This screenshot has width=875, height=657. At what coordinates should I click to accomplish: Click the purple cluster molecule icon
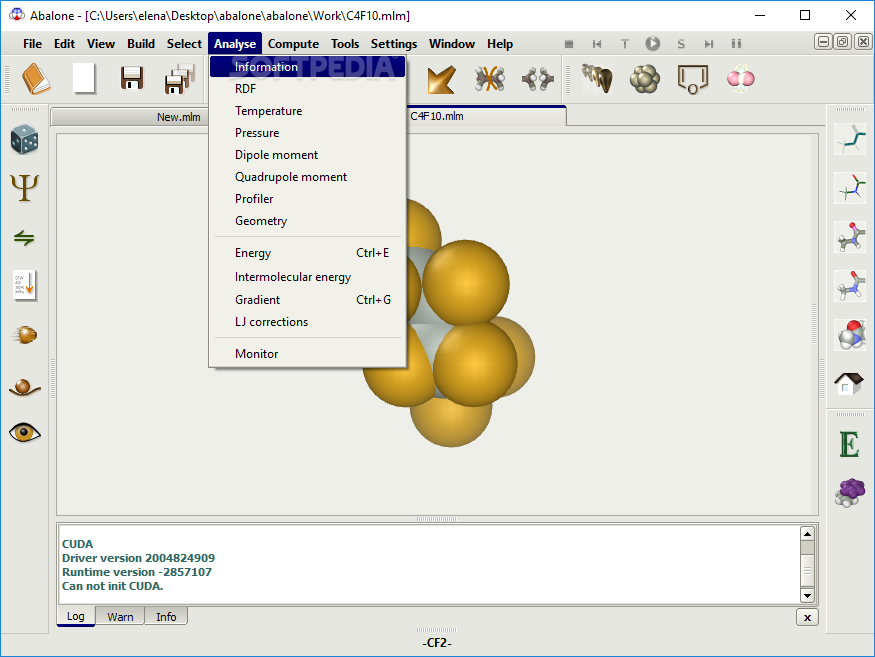pyautogui.click(x=849, y=493)
